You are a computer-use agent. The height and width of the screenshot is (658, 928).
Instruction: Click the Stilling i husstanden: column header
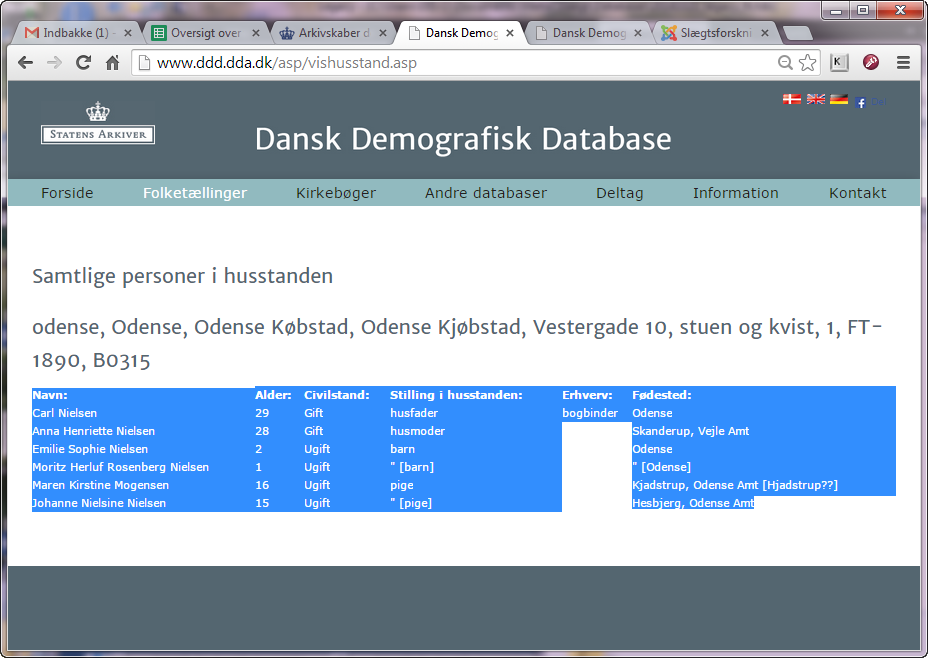click(456, 395)
